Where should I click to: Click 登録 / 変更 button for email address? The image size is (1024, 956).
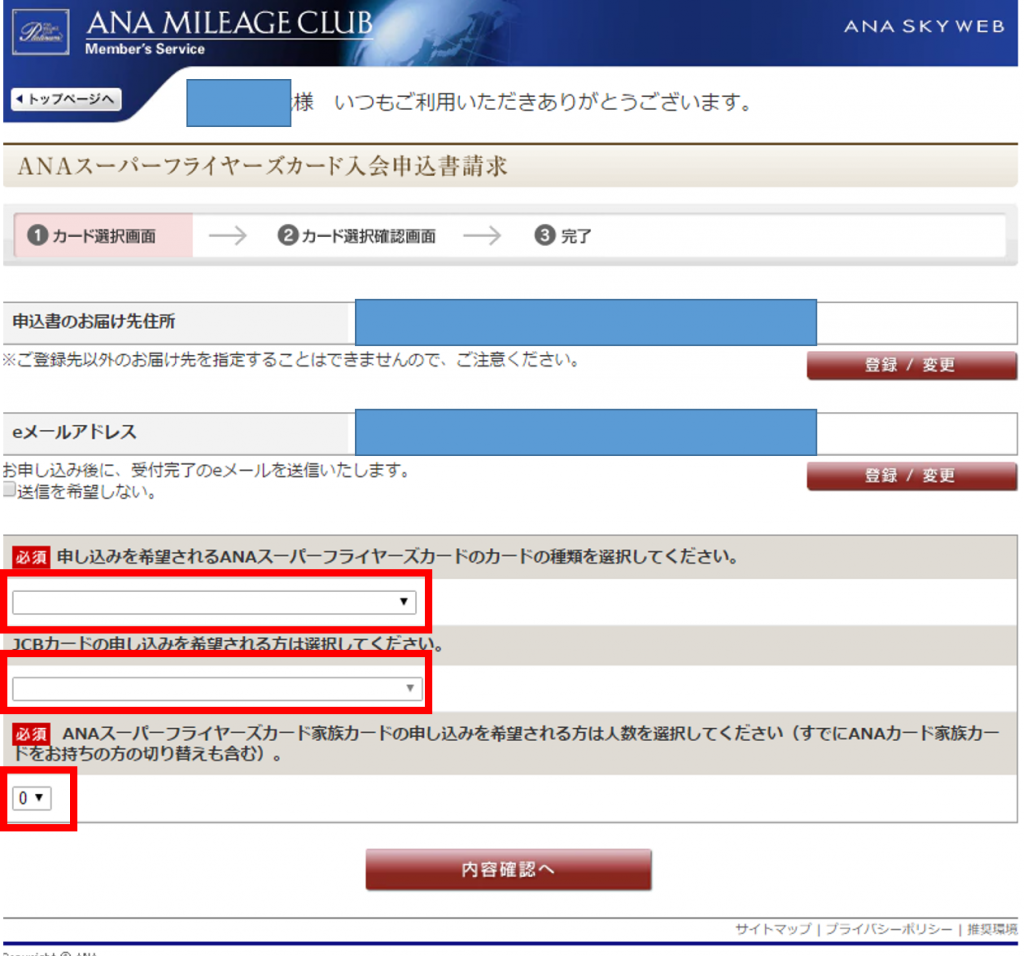tap(911, 475)
